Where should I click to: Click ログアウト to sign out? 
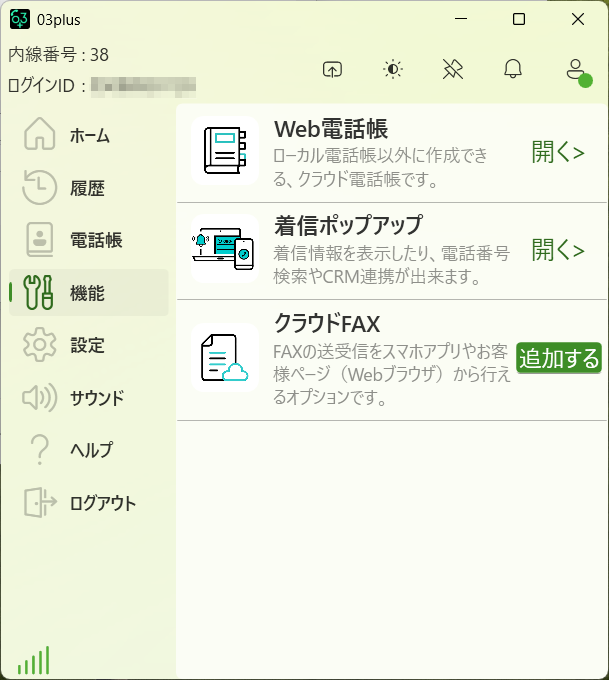pos(88,503)
